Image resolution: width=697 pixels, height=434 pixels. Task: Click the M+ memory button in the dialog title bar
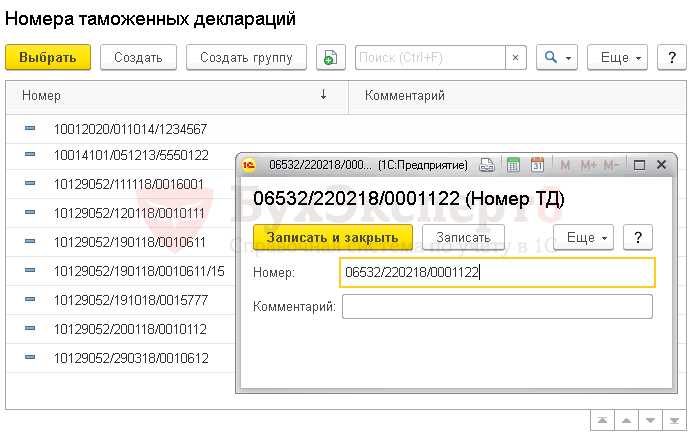coord(588,165)
